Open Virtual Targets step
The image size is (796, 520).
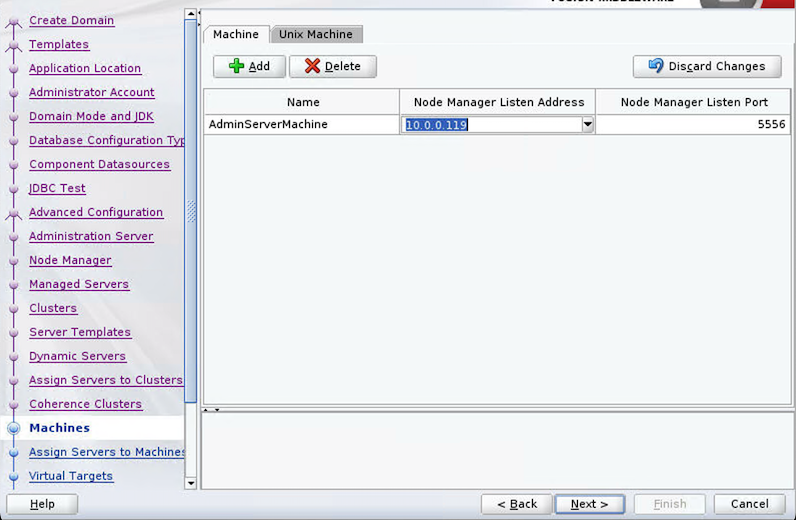coord(71,476)
